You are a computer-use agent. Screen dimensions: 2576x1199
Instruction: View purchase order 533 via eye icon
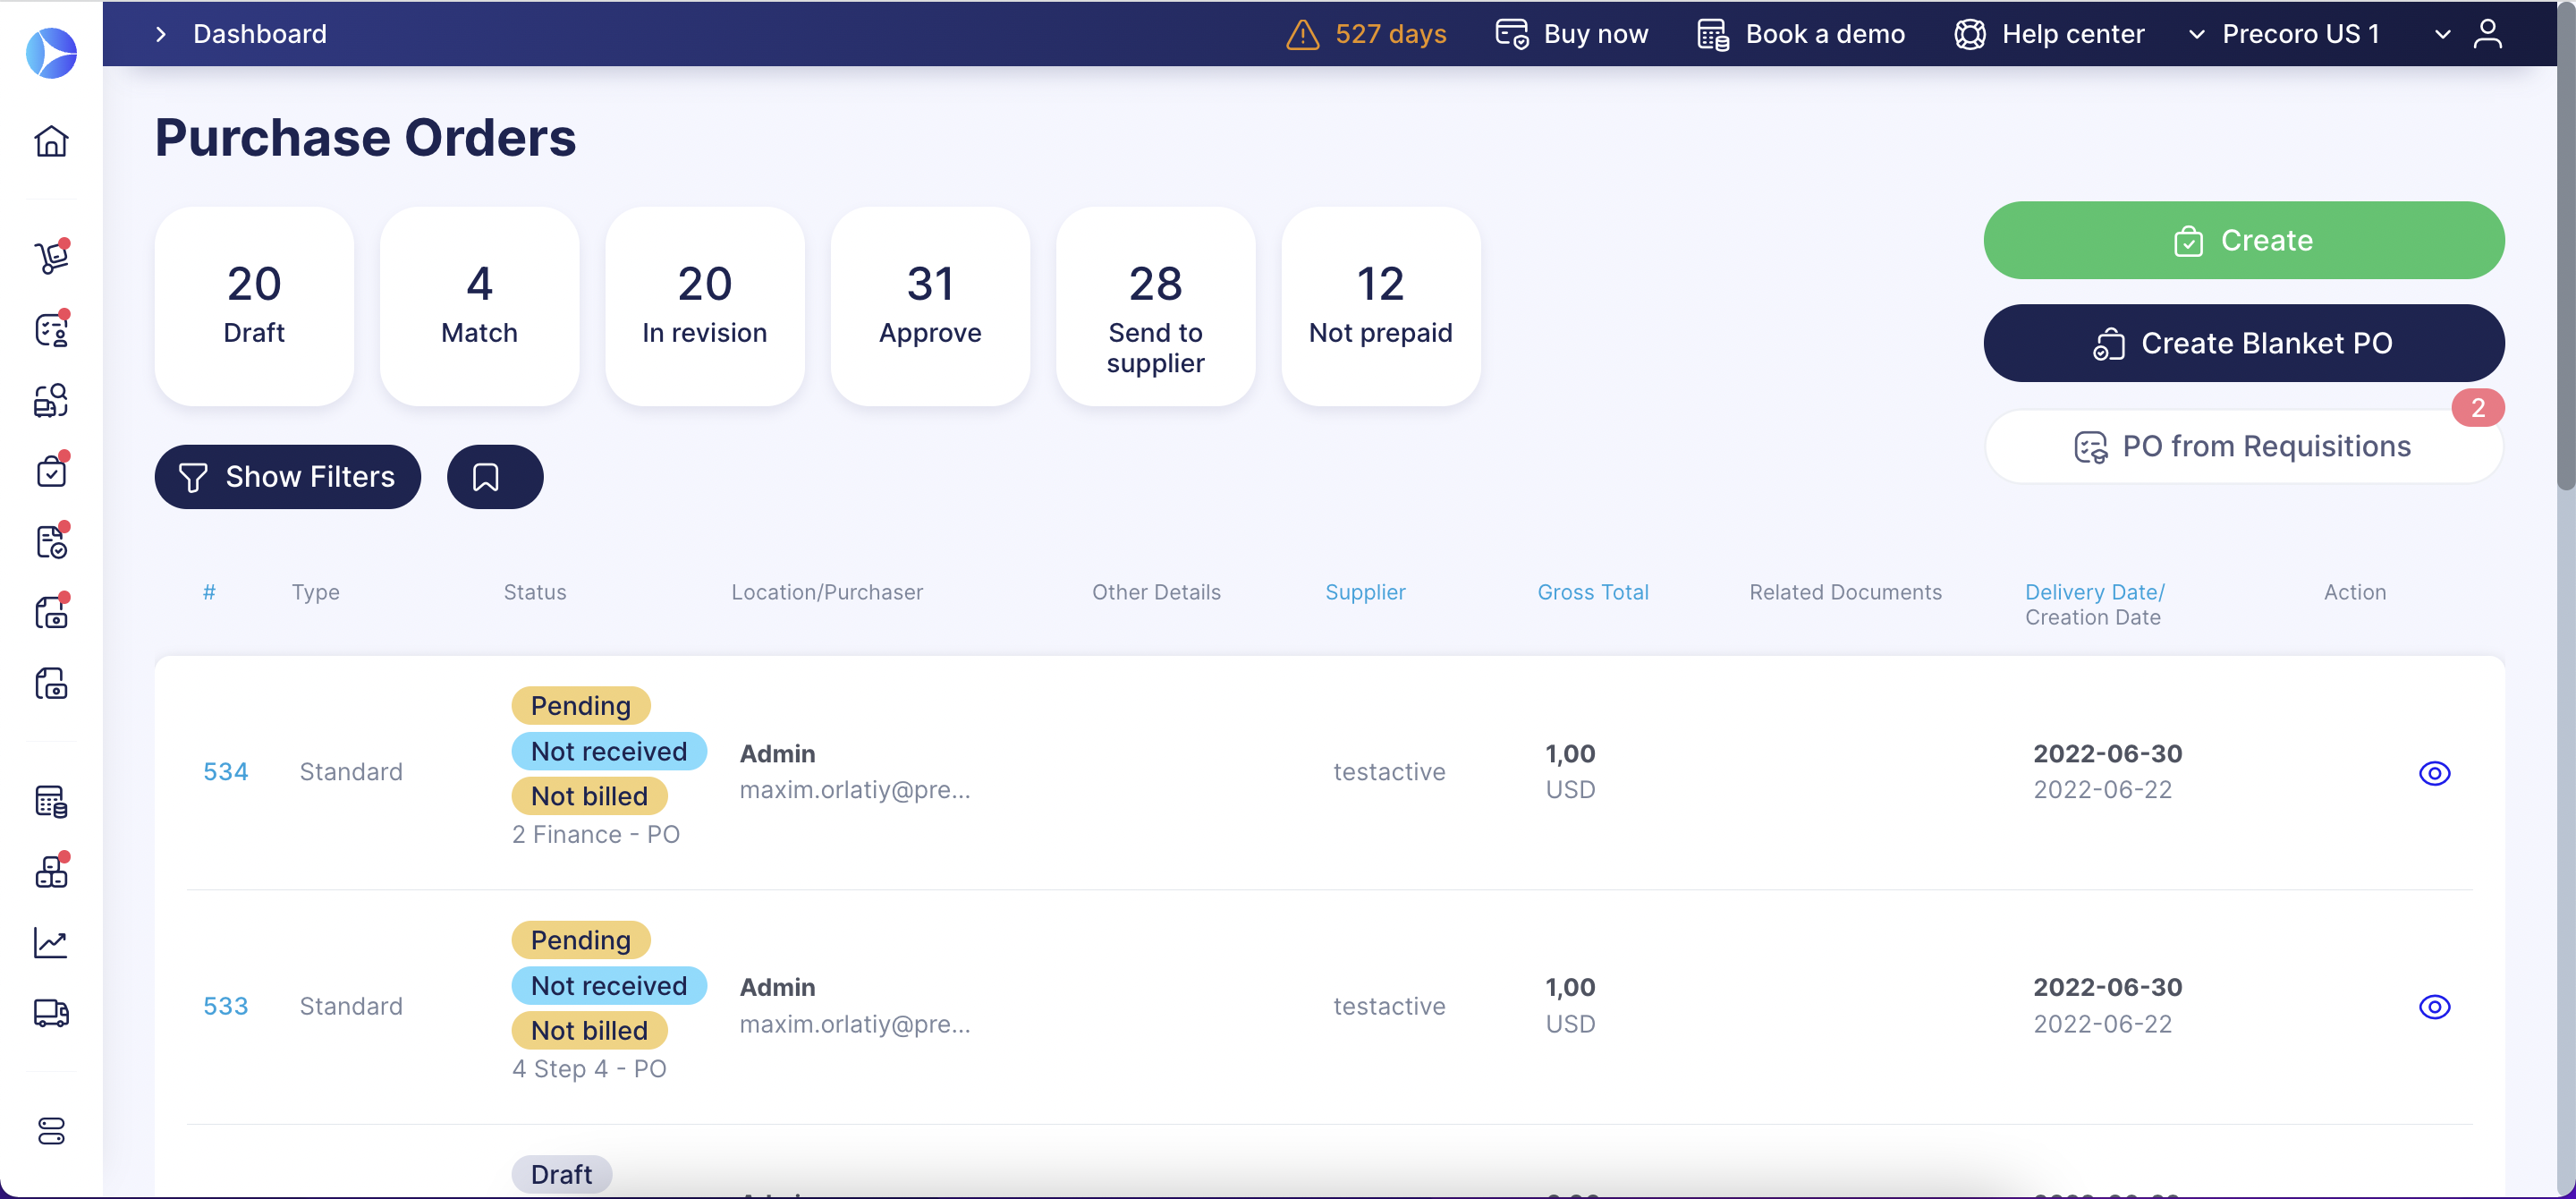[2434, 1007]
